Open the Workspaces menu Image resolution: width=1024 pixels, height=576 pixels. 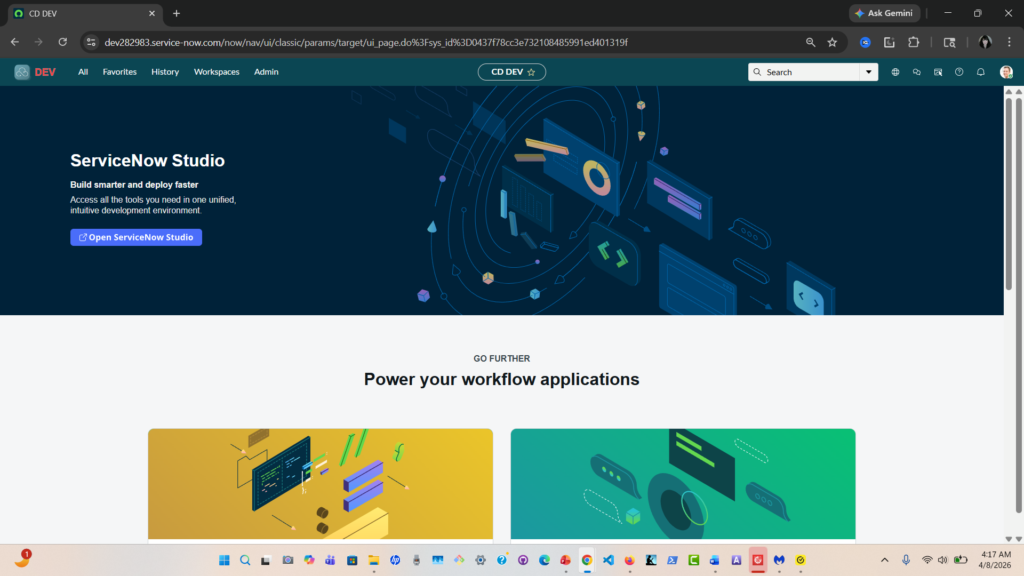tap(216, 72)
